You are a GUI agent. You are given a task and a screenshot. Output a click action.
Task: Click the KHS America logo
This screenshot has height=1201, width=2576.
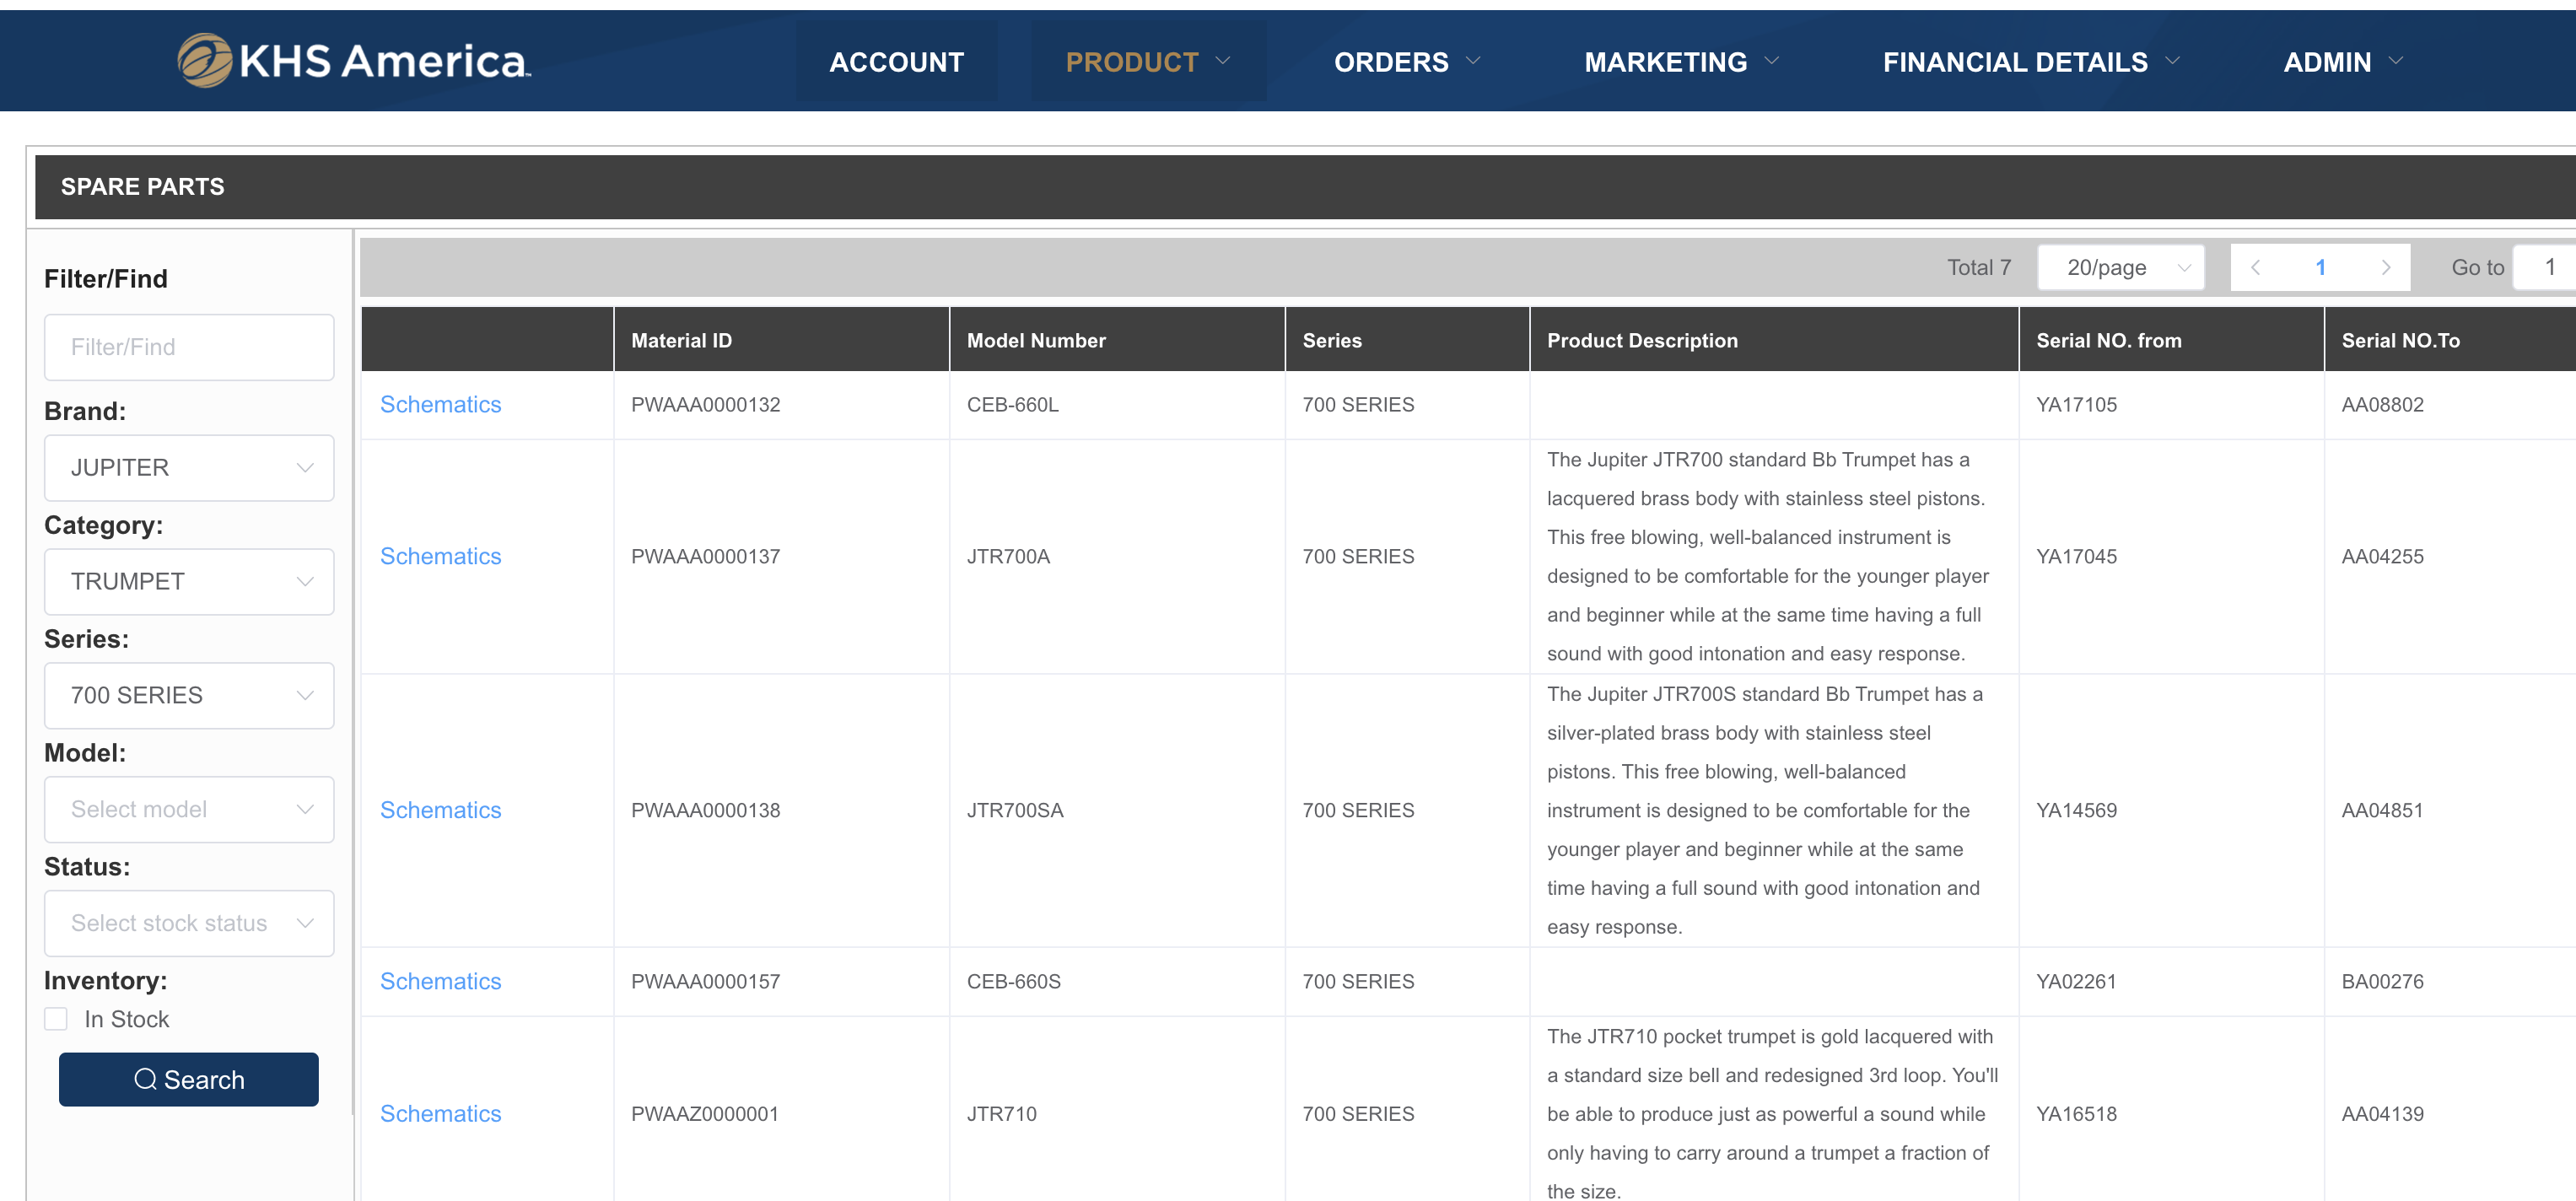tap(354, 61)
